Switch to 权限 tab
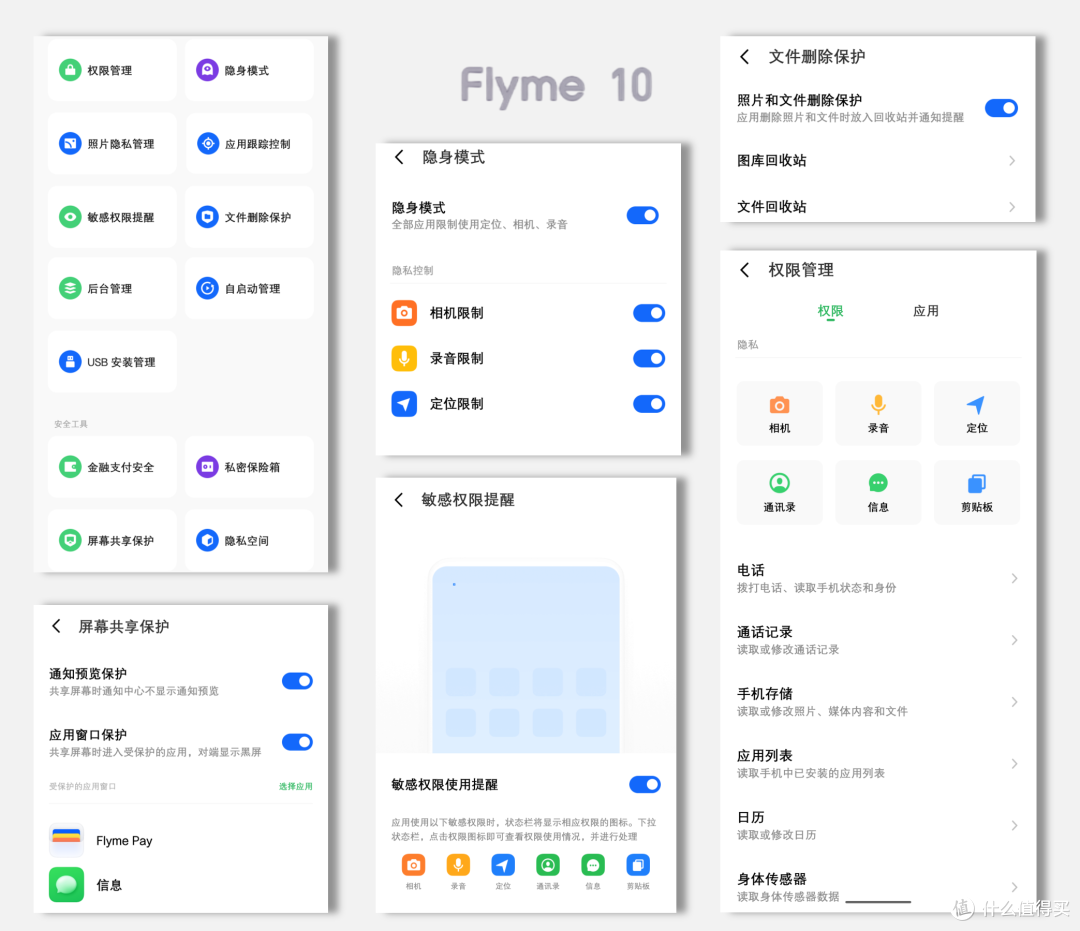1080x931 pixels. click(831, 311)
